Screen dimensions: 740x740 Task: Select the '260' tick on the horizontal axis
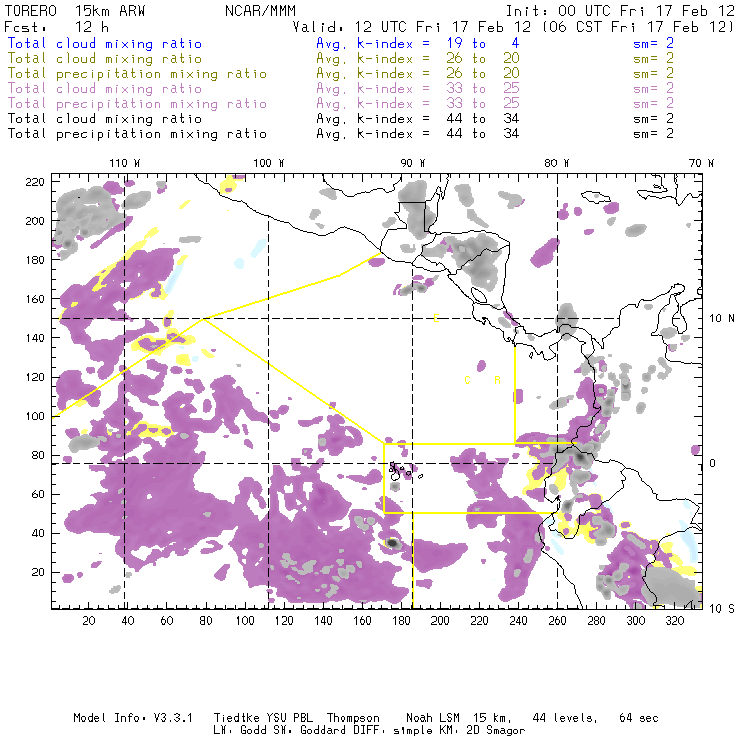557,621
